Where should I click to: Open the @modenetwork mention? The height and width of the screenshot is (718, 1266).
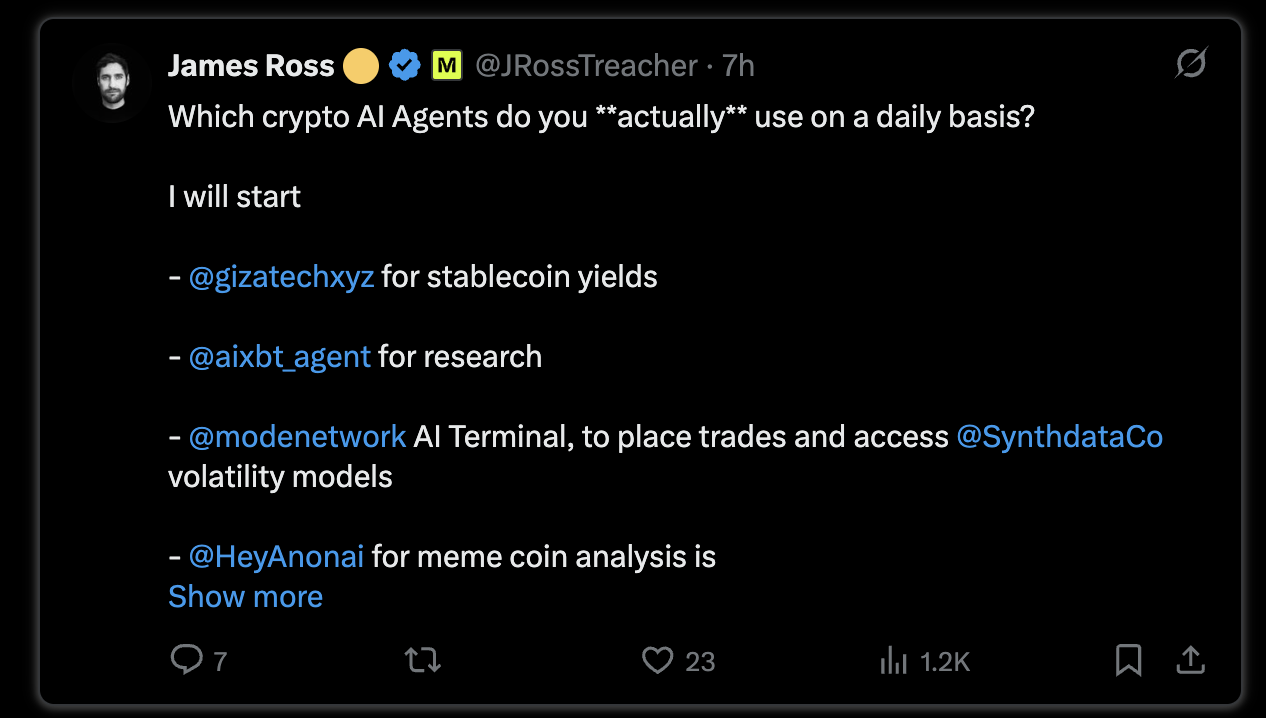pos(298,437)
